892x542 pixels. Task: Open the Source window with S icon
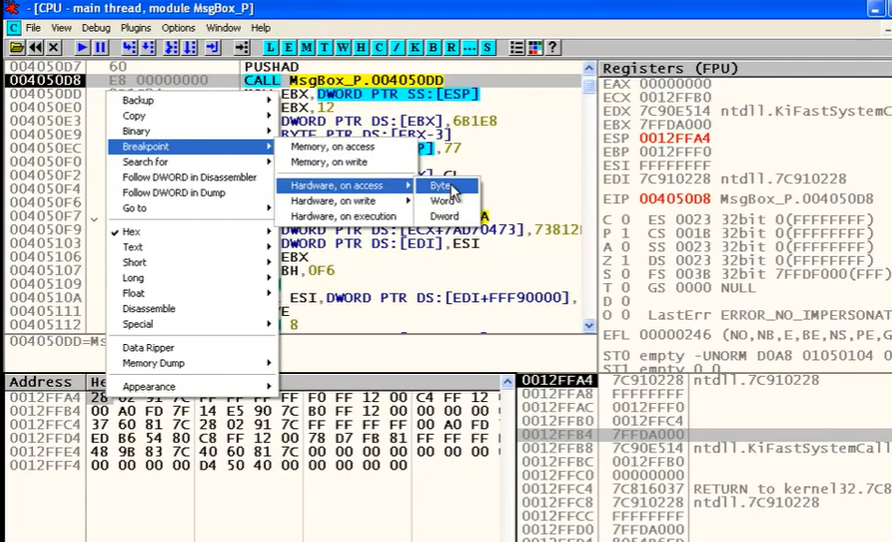[x=487, y=48]
